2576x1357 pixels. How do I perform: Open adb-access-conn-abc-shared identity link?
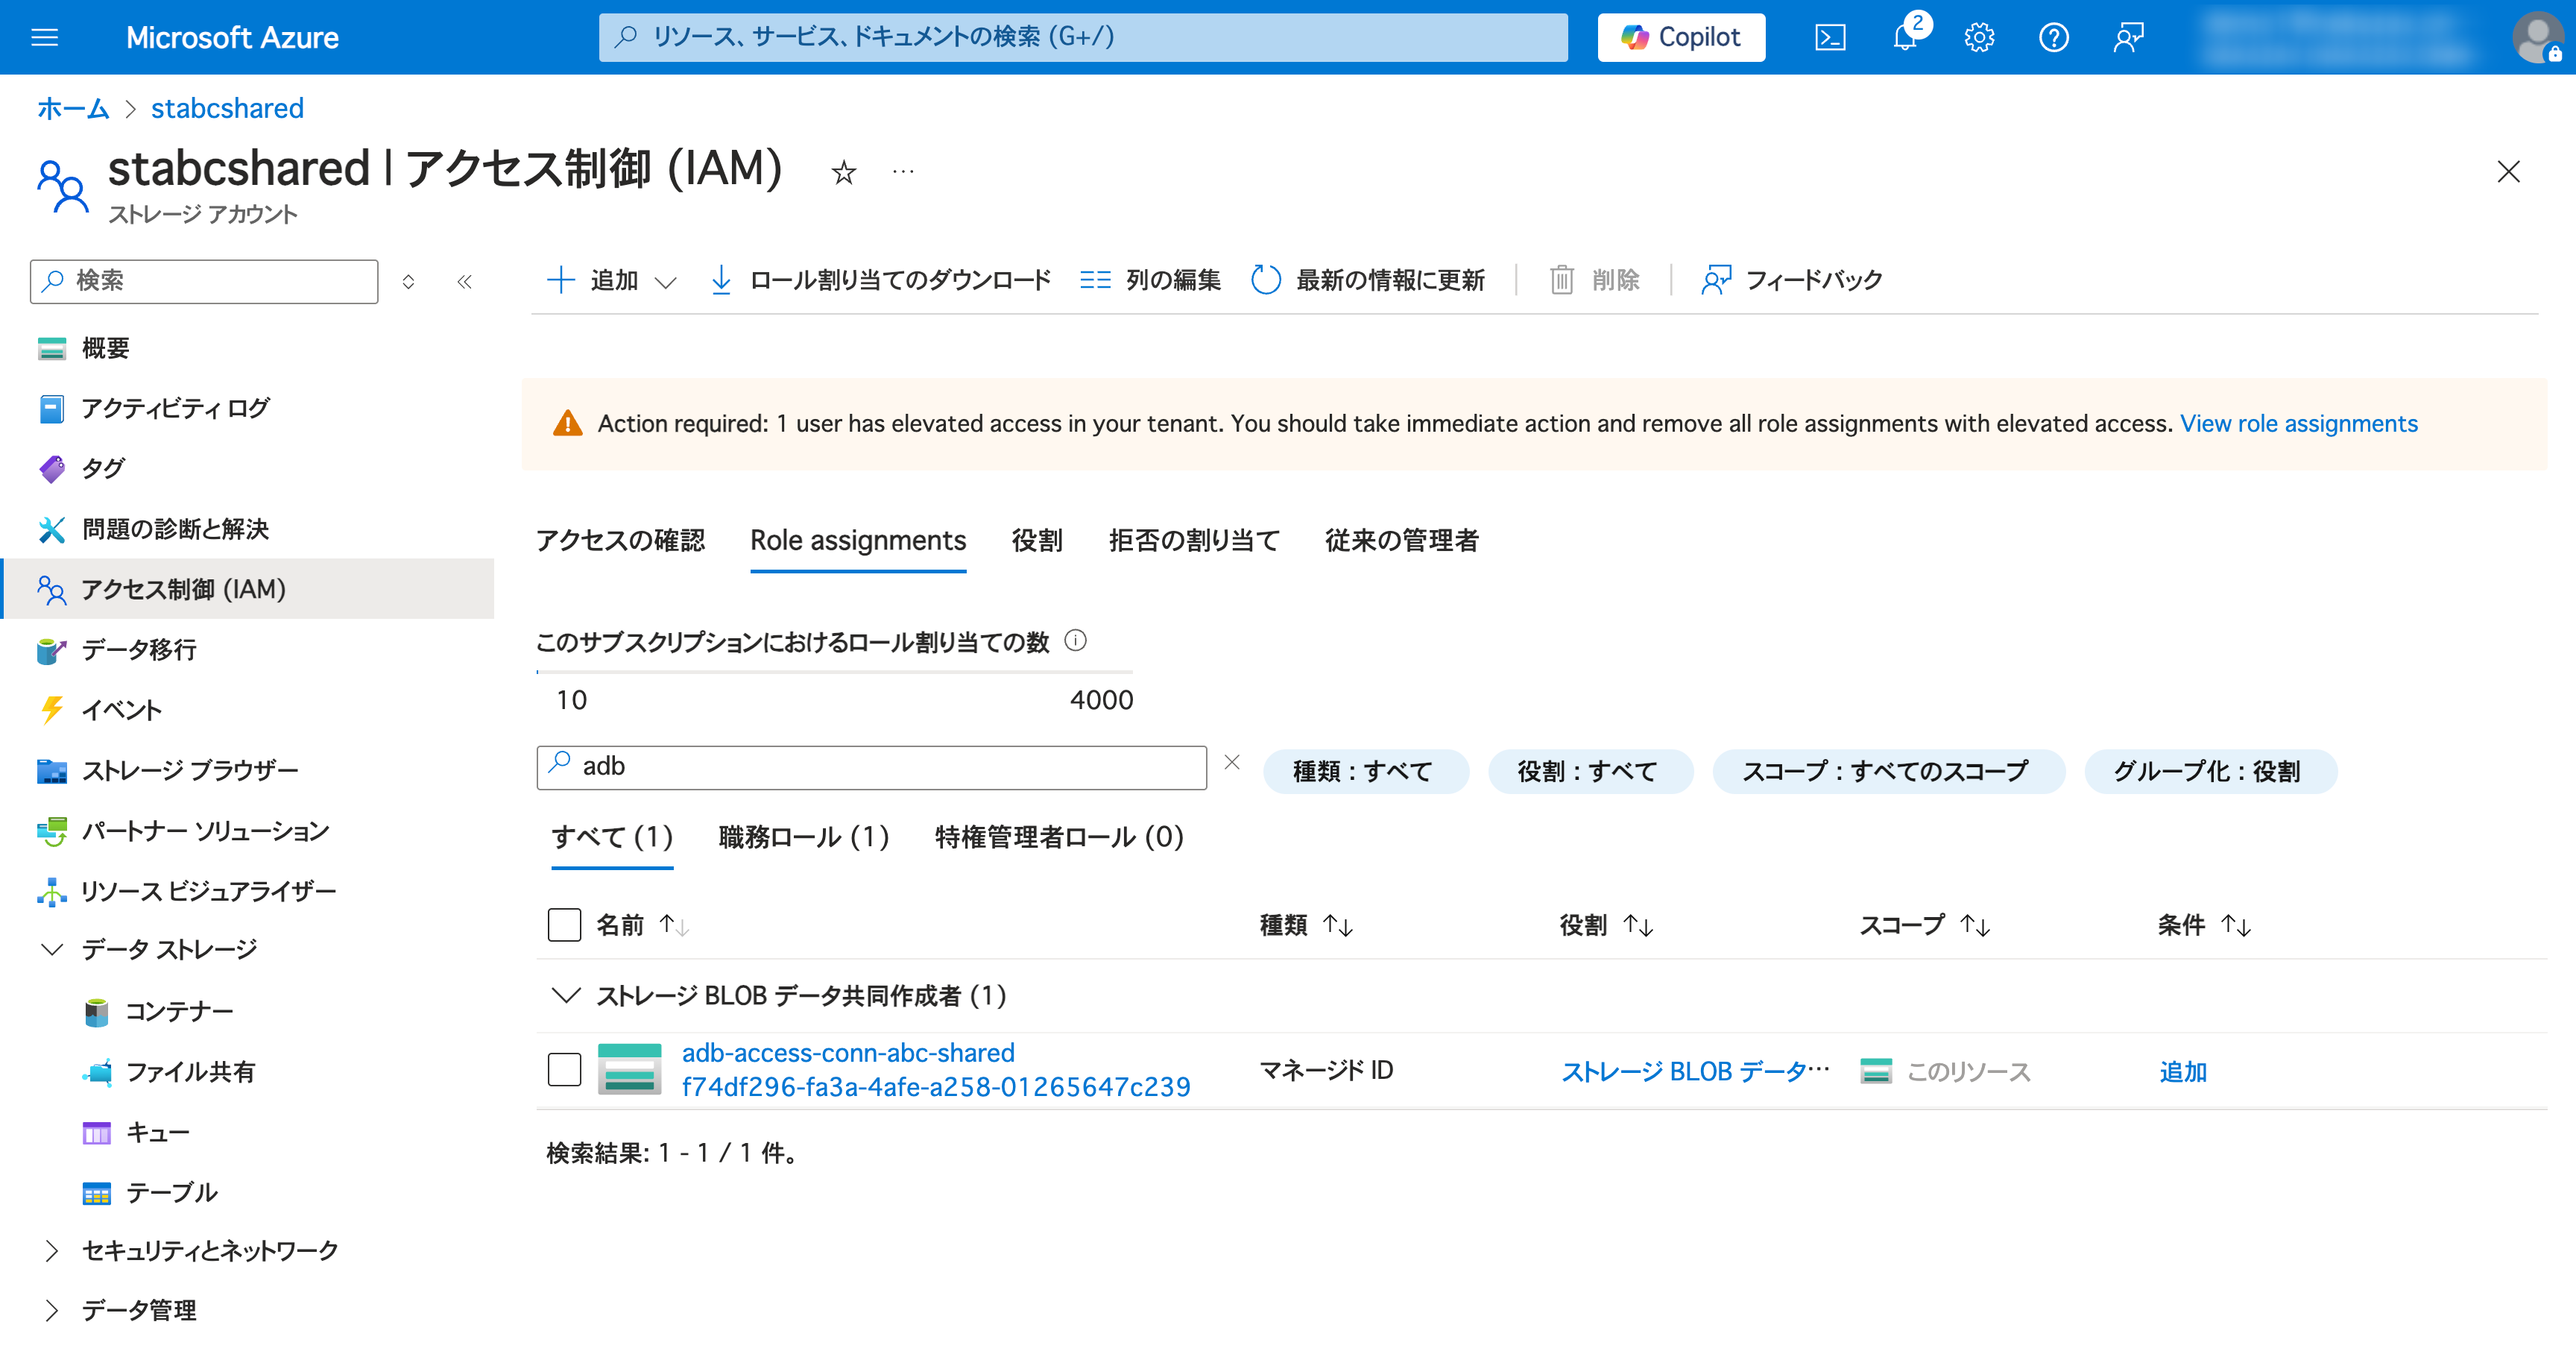tap(848, 1053)
